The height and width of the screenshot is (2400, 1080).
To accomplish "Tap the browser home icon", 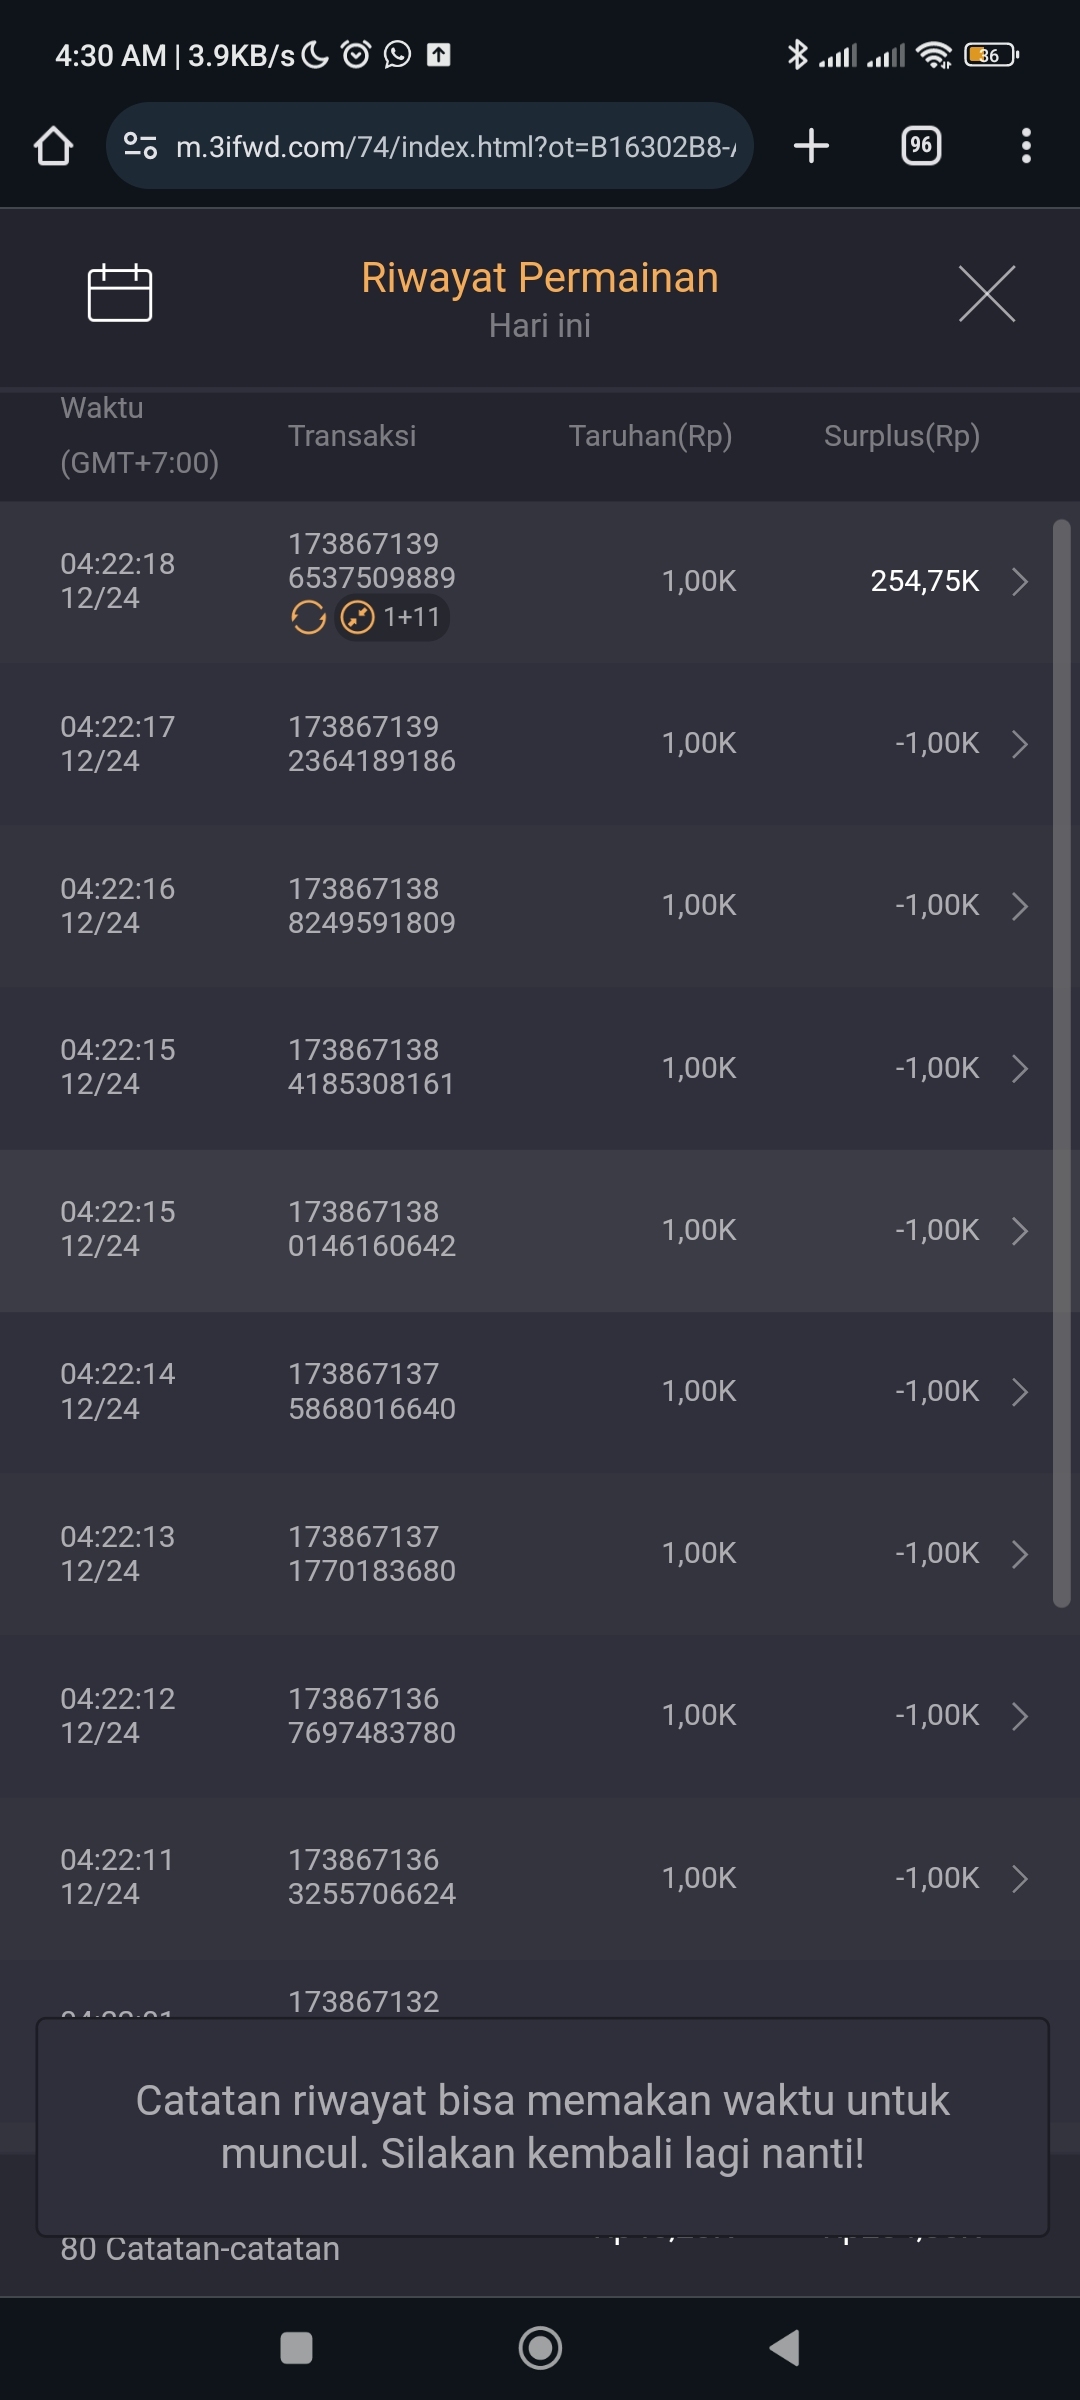I will 54,146.
